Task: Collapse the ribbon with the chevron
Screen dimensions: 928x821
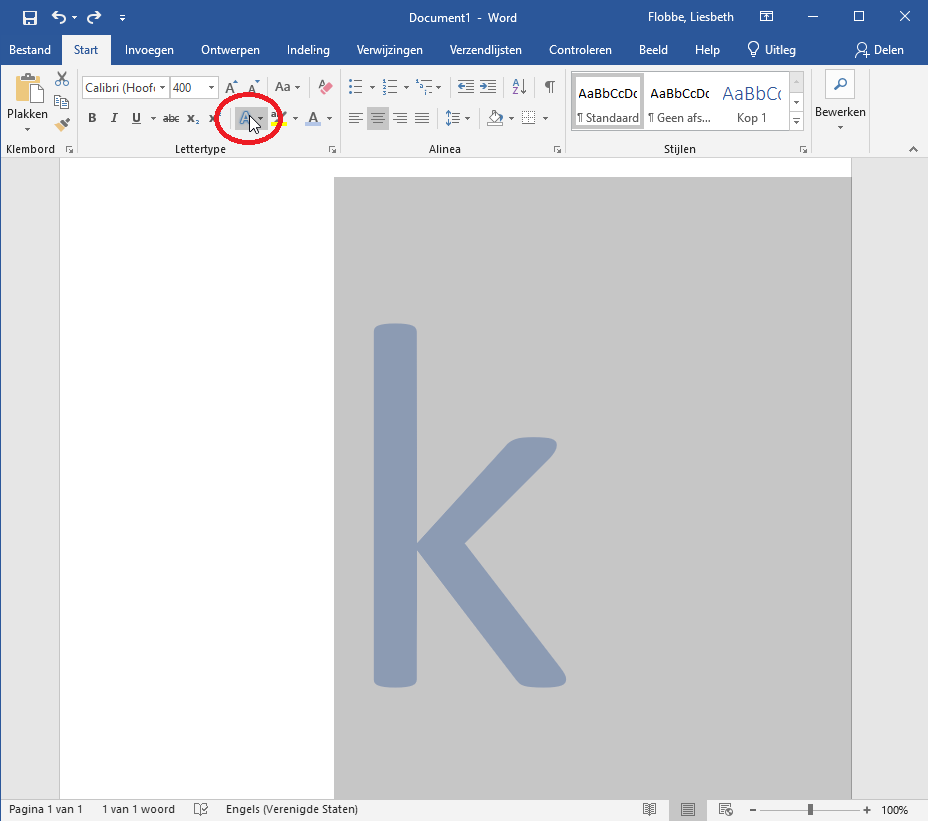Action: 913,150
